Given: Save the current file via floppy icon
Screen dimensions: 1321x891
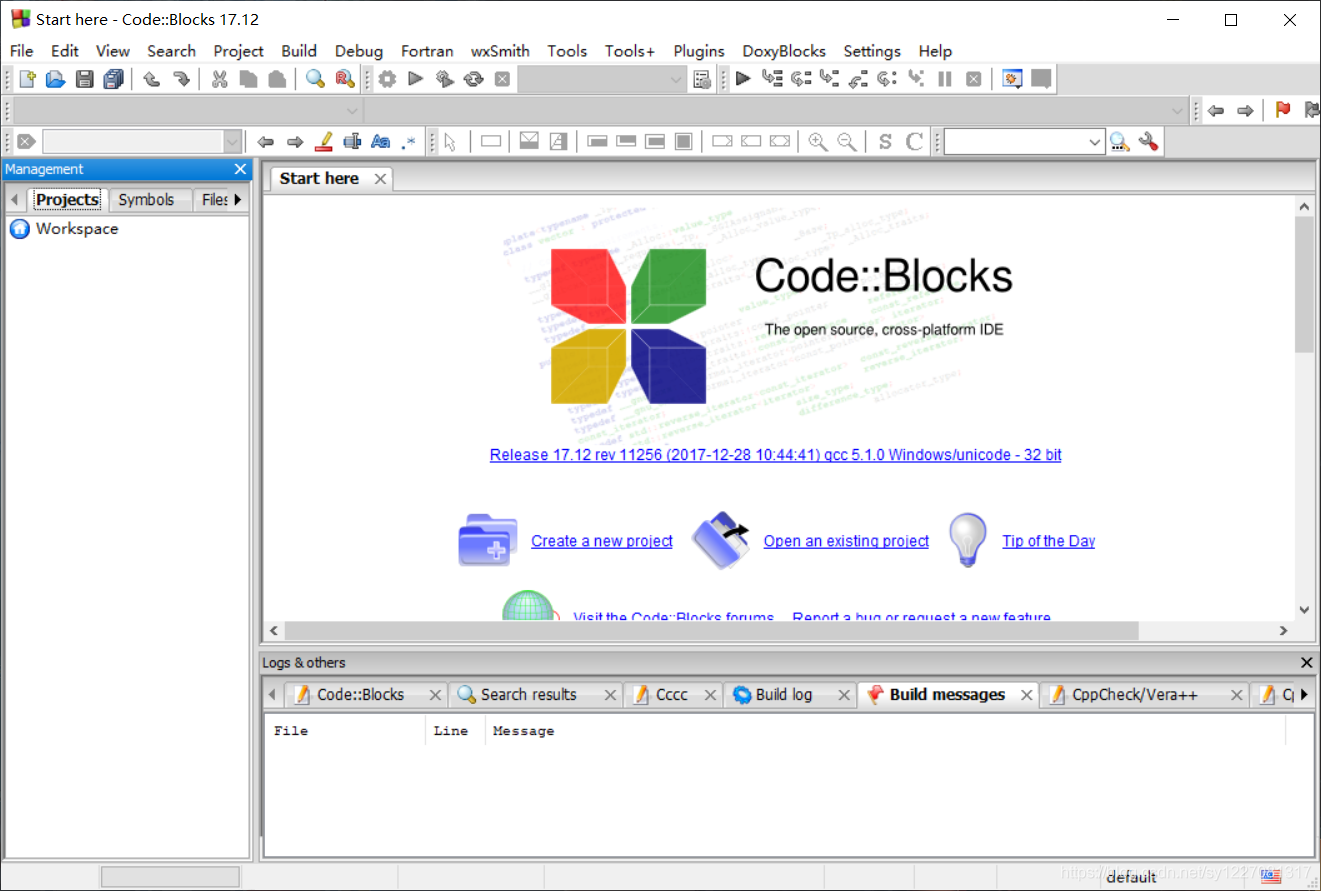Looking at the screenshot, I should coord(85,79).
